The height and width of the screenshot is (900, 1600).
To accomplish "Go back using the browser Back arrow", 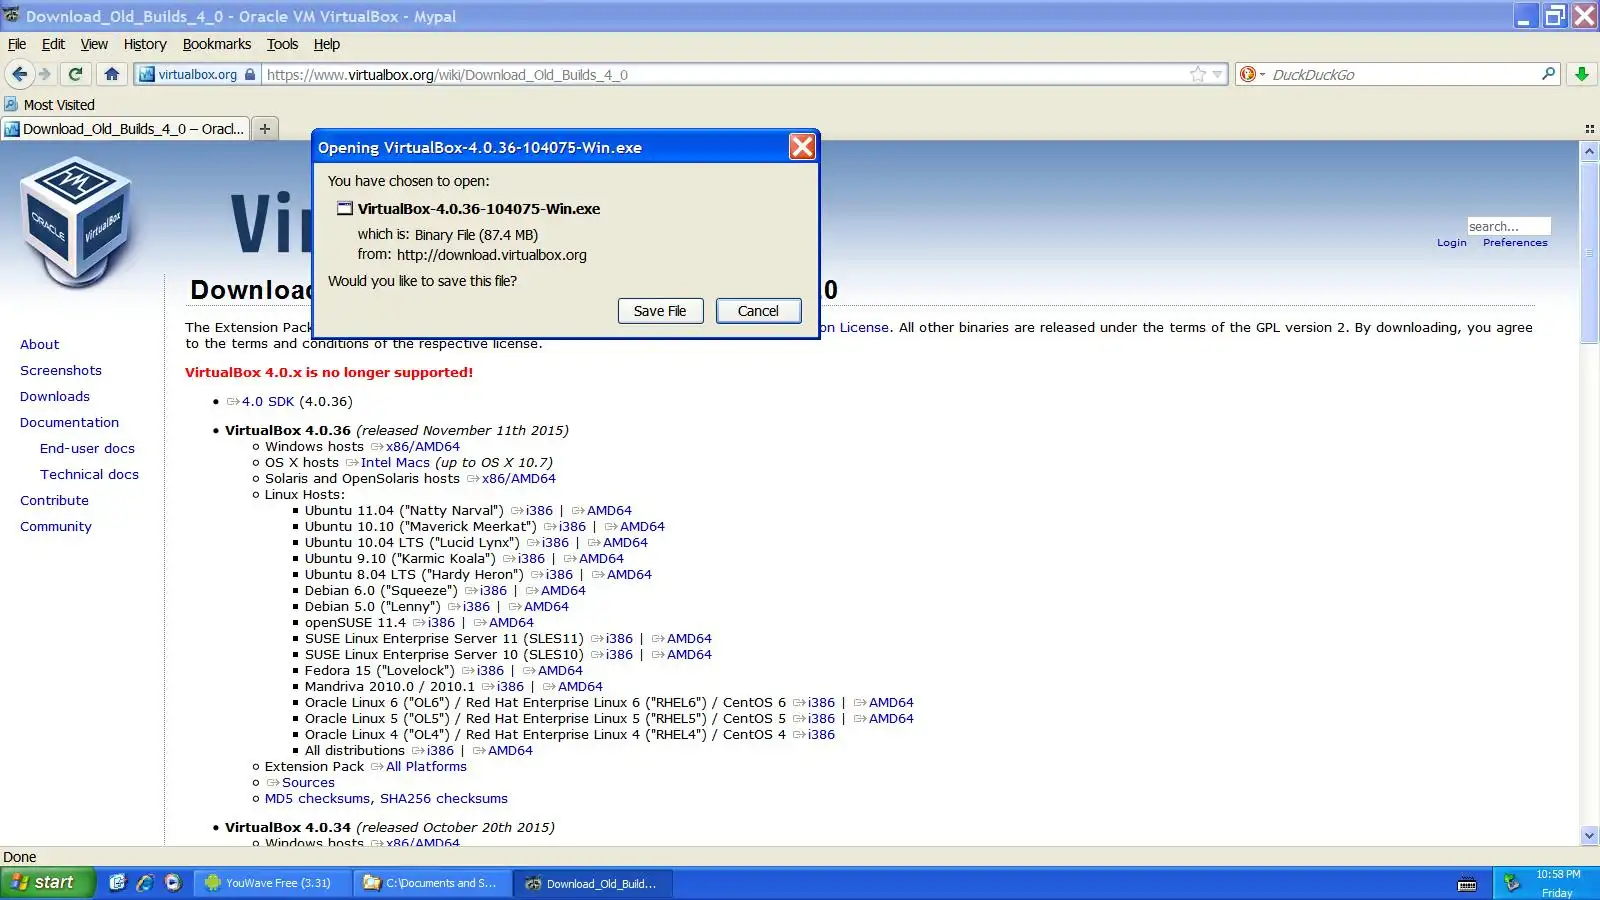I will 19,74.
